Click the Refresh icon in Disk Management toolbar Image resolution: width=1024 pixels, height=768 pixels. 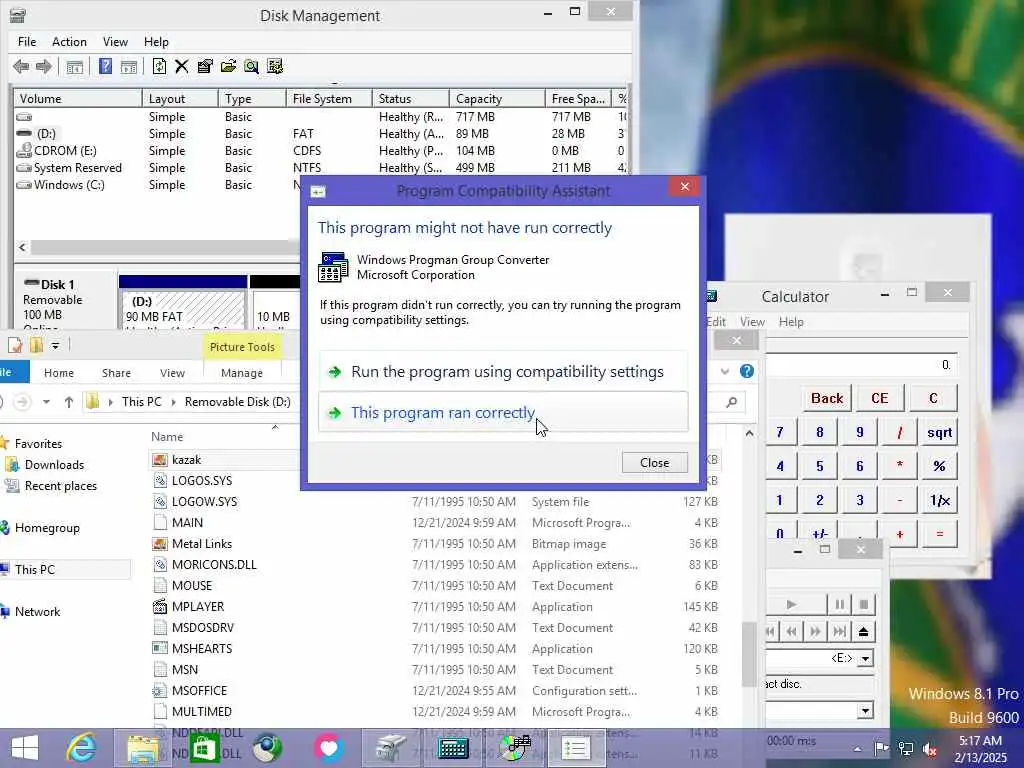[x=159, y=66]
